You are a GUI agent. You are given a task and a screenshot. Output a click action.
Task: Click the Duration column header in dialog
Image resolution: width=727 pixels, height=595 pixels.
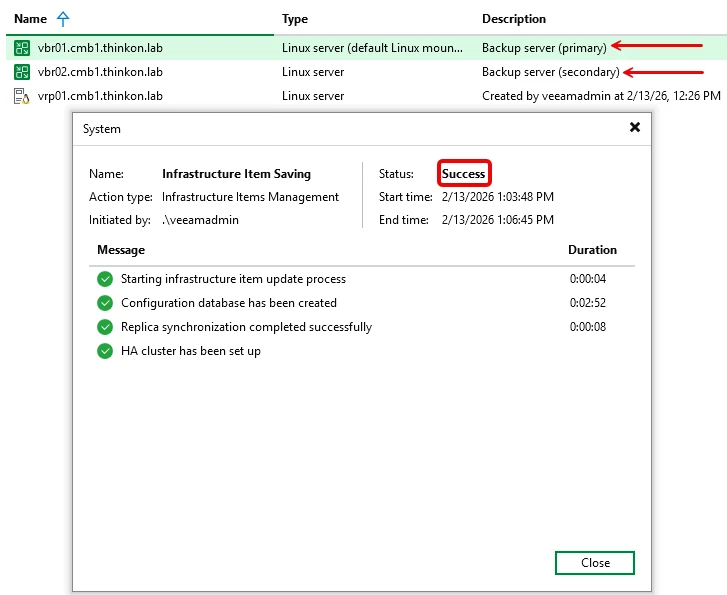point(592,250)
